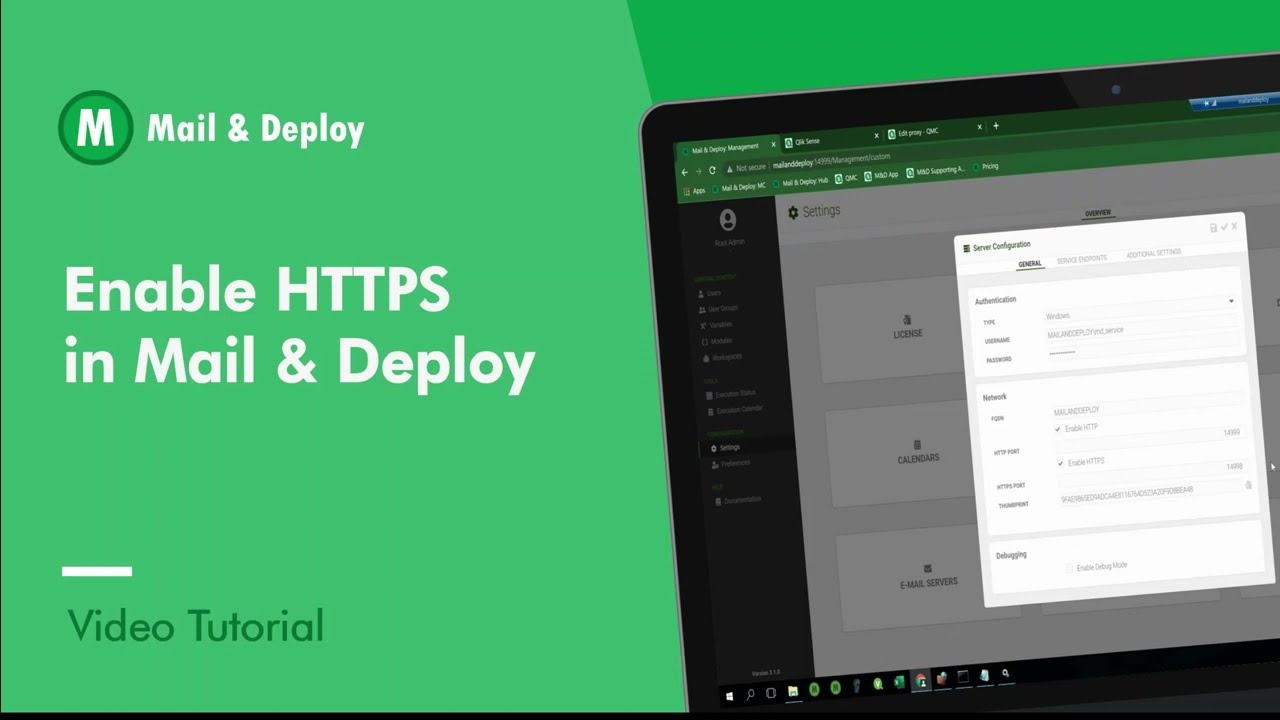This screenshot has width=1280, height=720.
Task: Toggle the Enable HTTPS checkbox
Action: pyautogui.click(x=1061, y=463)
